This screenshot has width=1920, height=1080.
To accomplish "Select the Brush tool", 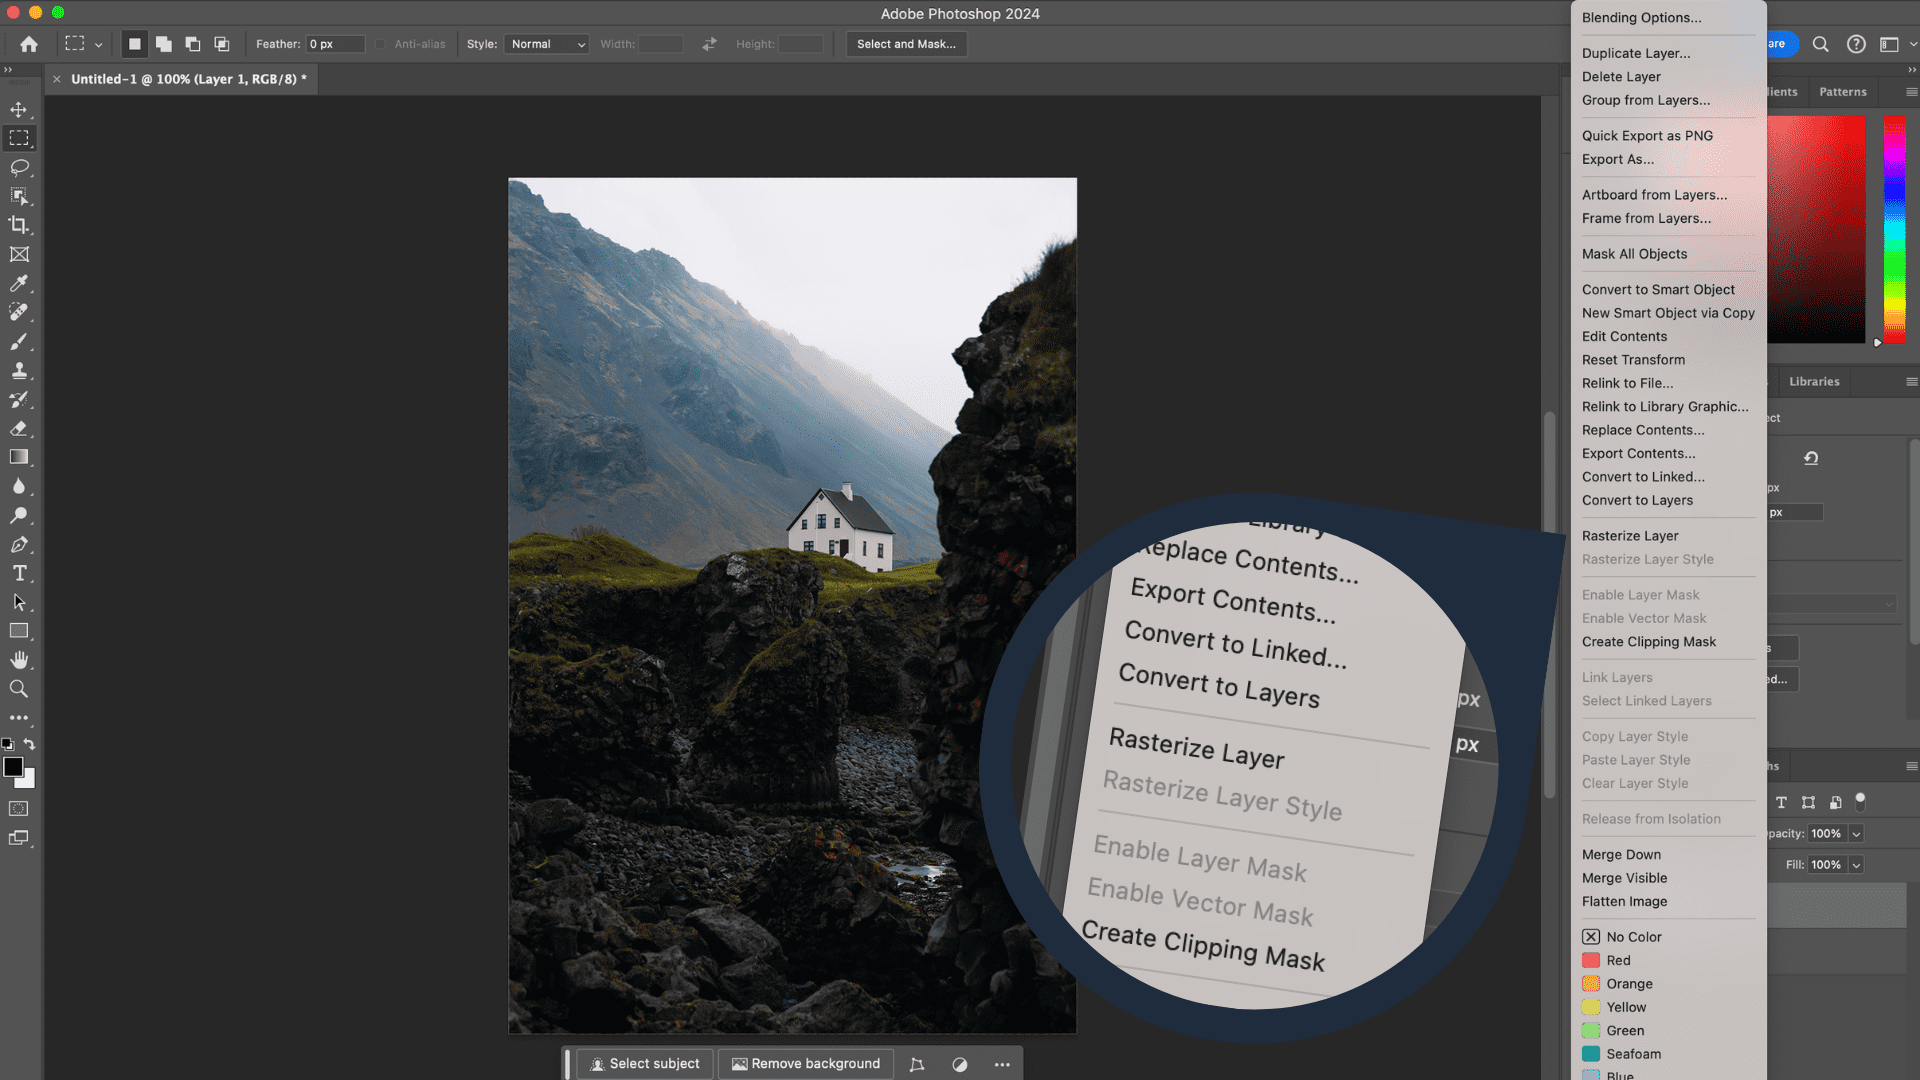I will click(x=20, y=342).
